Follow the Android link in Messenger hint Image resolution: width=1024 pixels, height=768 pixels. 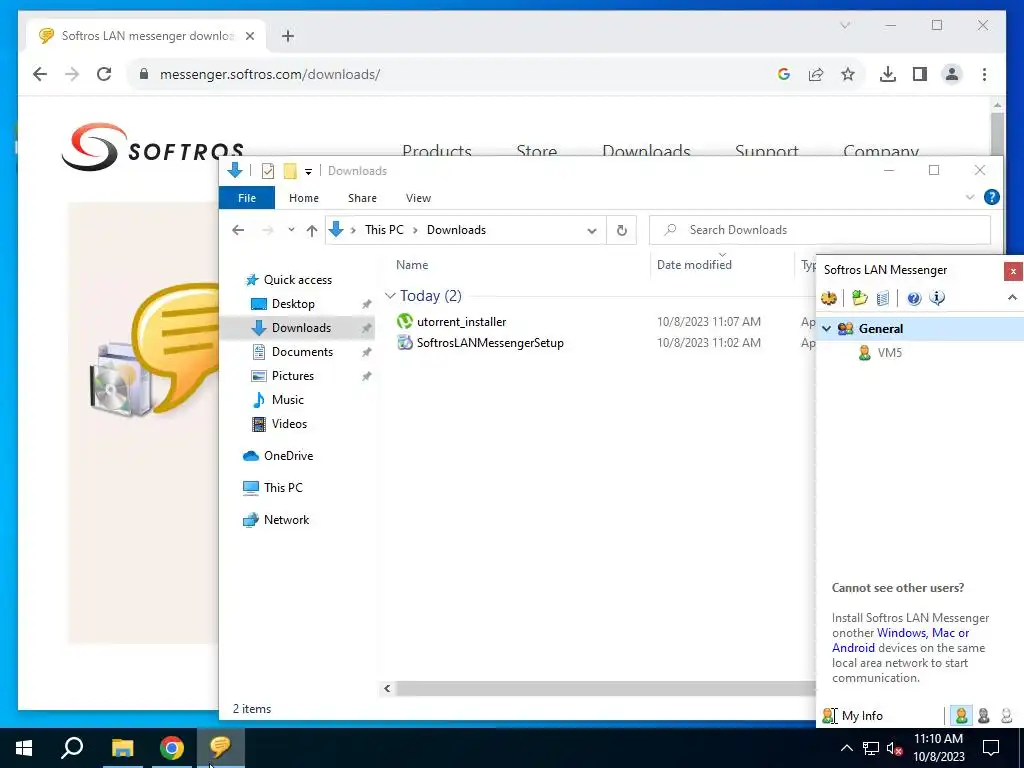[853, 648]
